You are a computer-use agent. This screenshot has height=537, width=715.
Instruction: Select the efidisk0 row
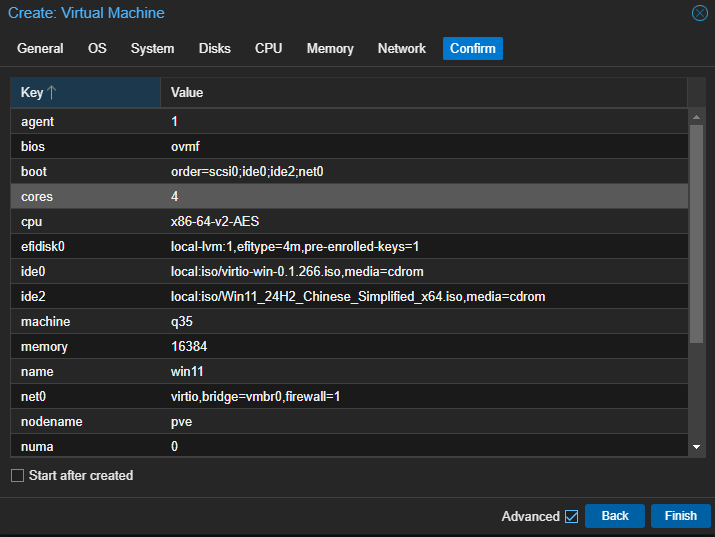click(349, 246)
